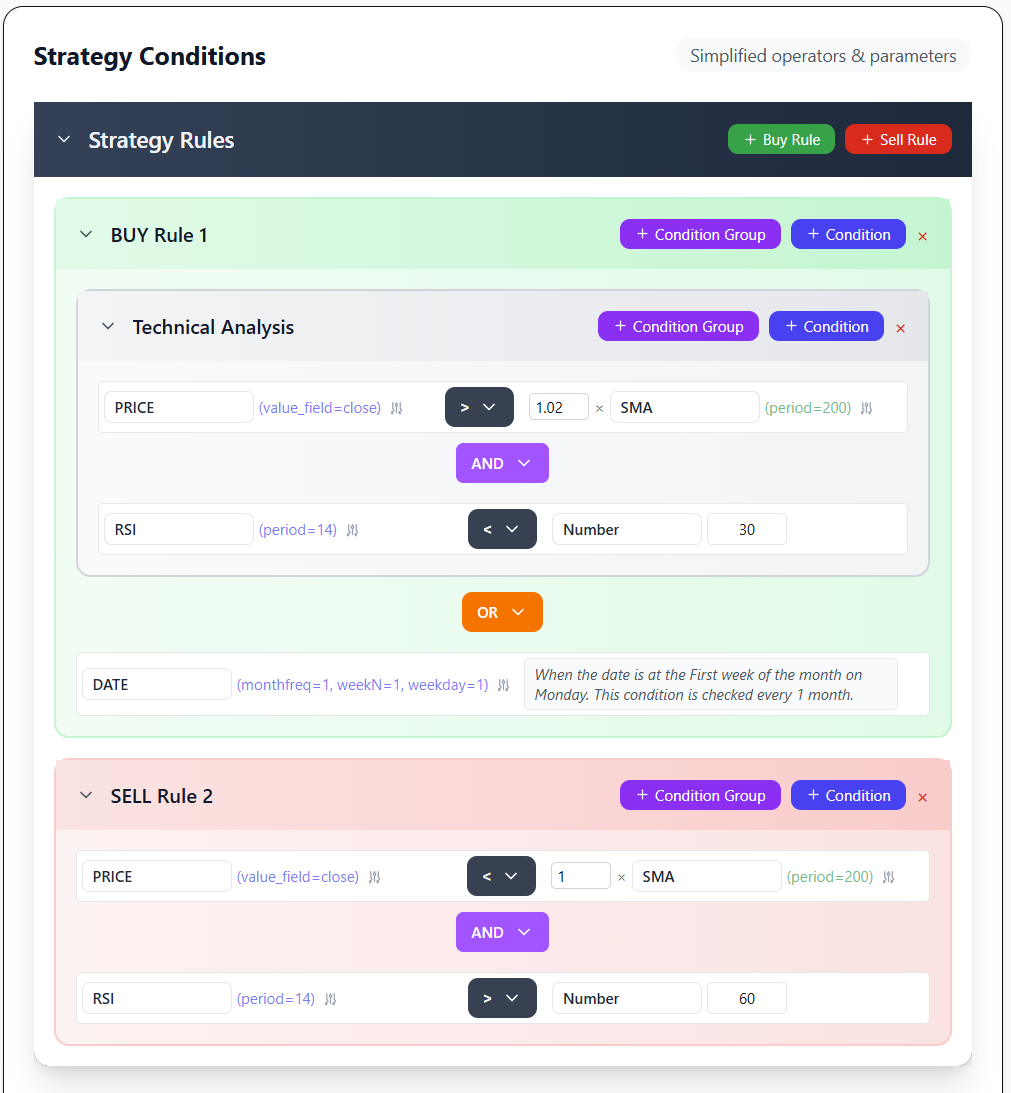Edit the 1.02 multiplier field
1011x1093 pixels.
[x=558, y=407]
